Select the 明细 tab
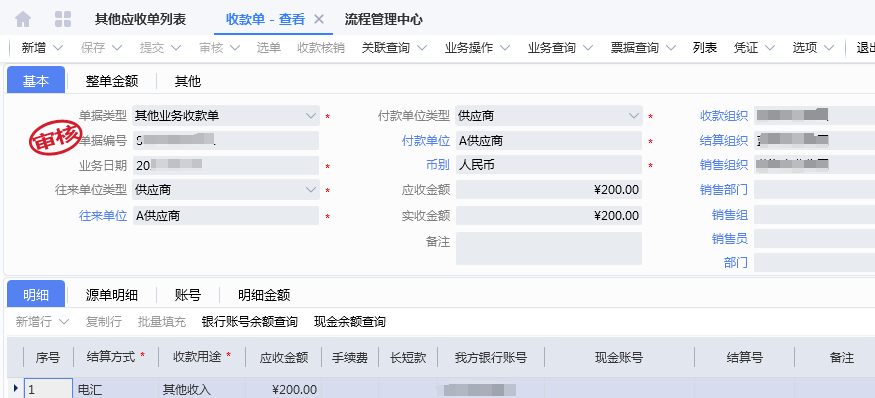The image size is (875, 398). (x=36, y=294)
